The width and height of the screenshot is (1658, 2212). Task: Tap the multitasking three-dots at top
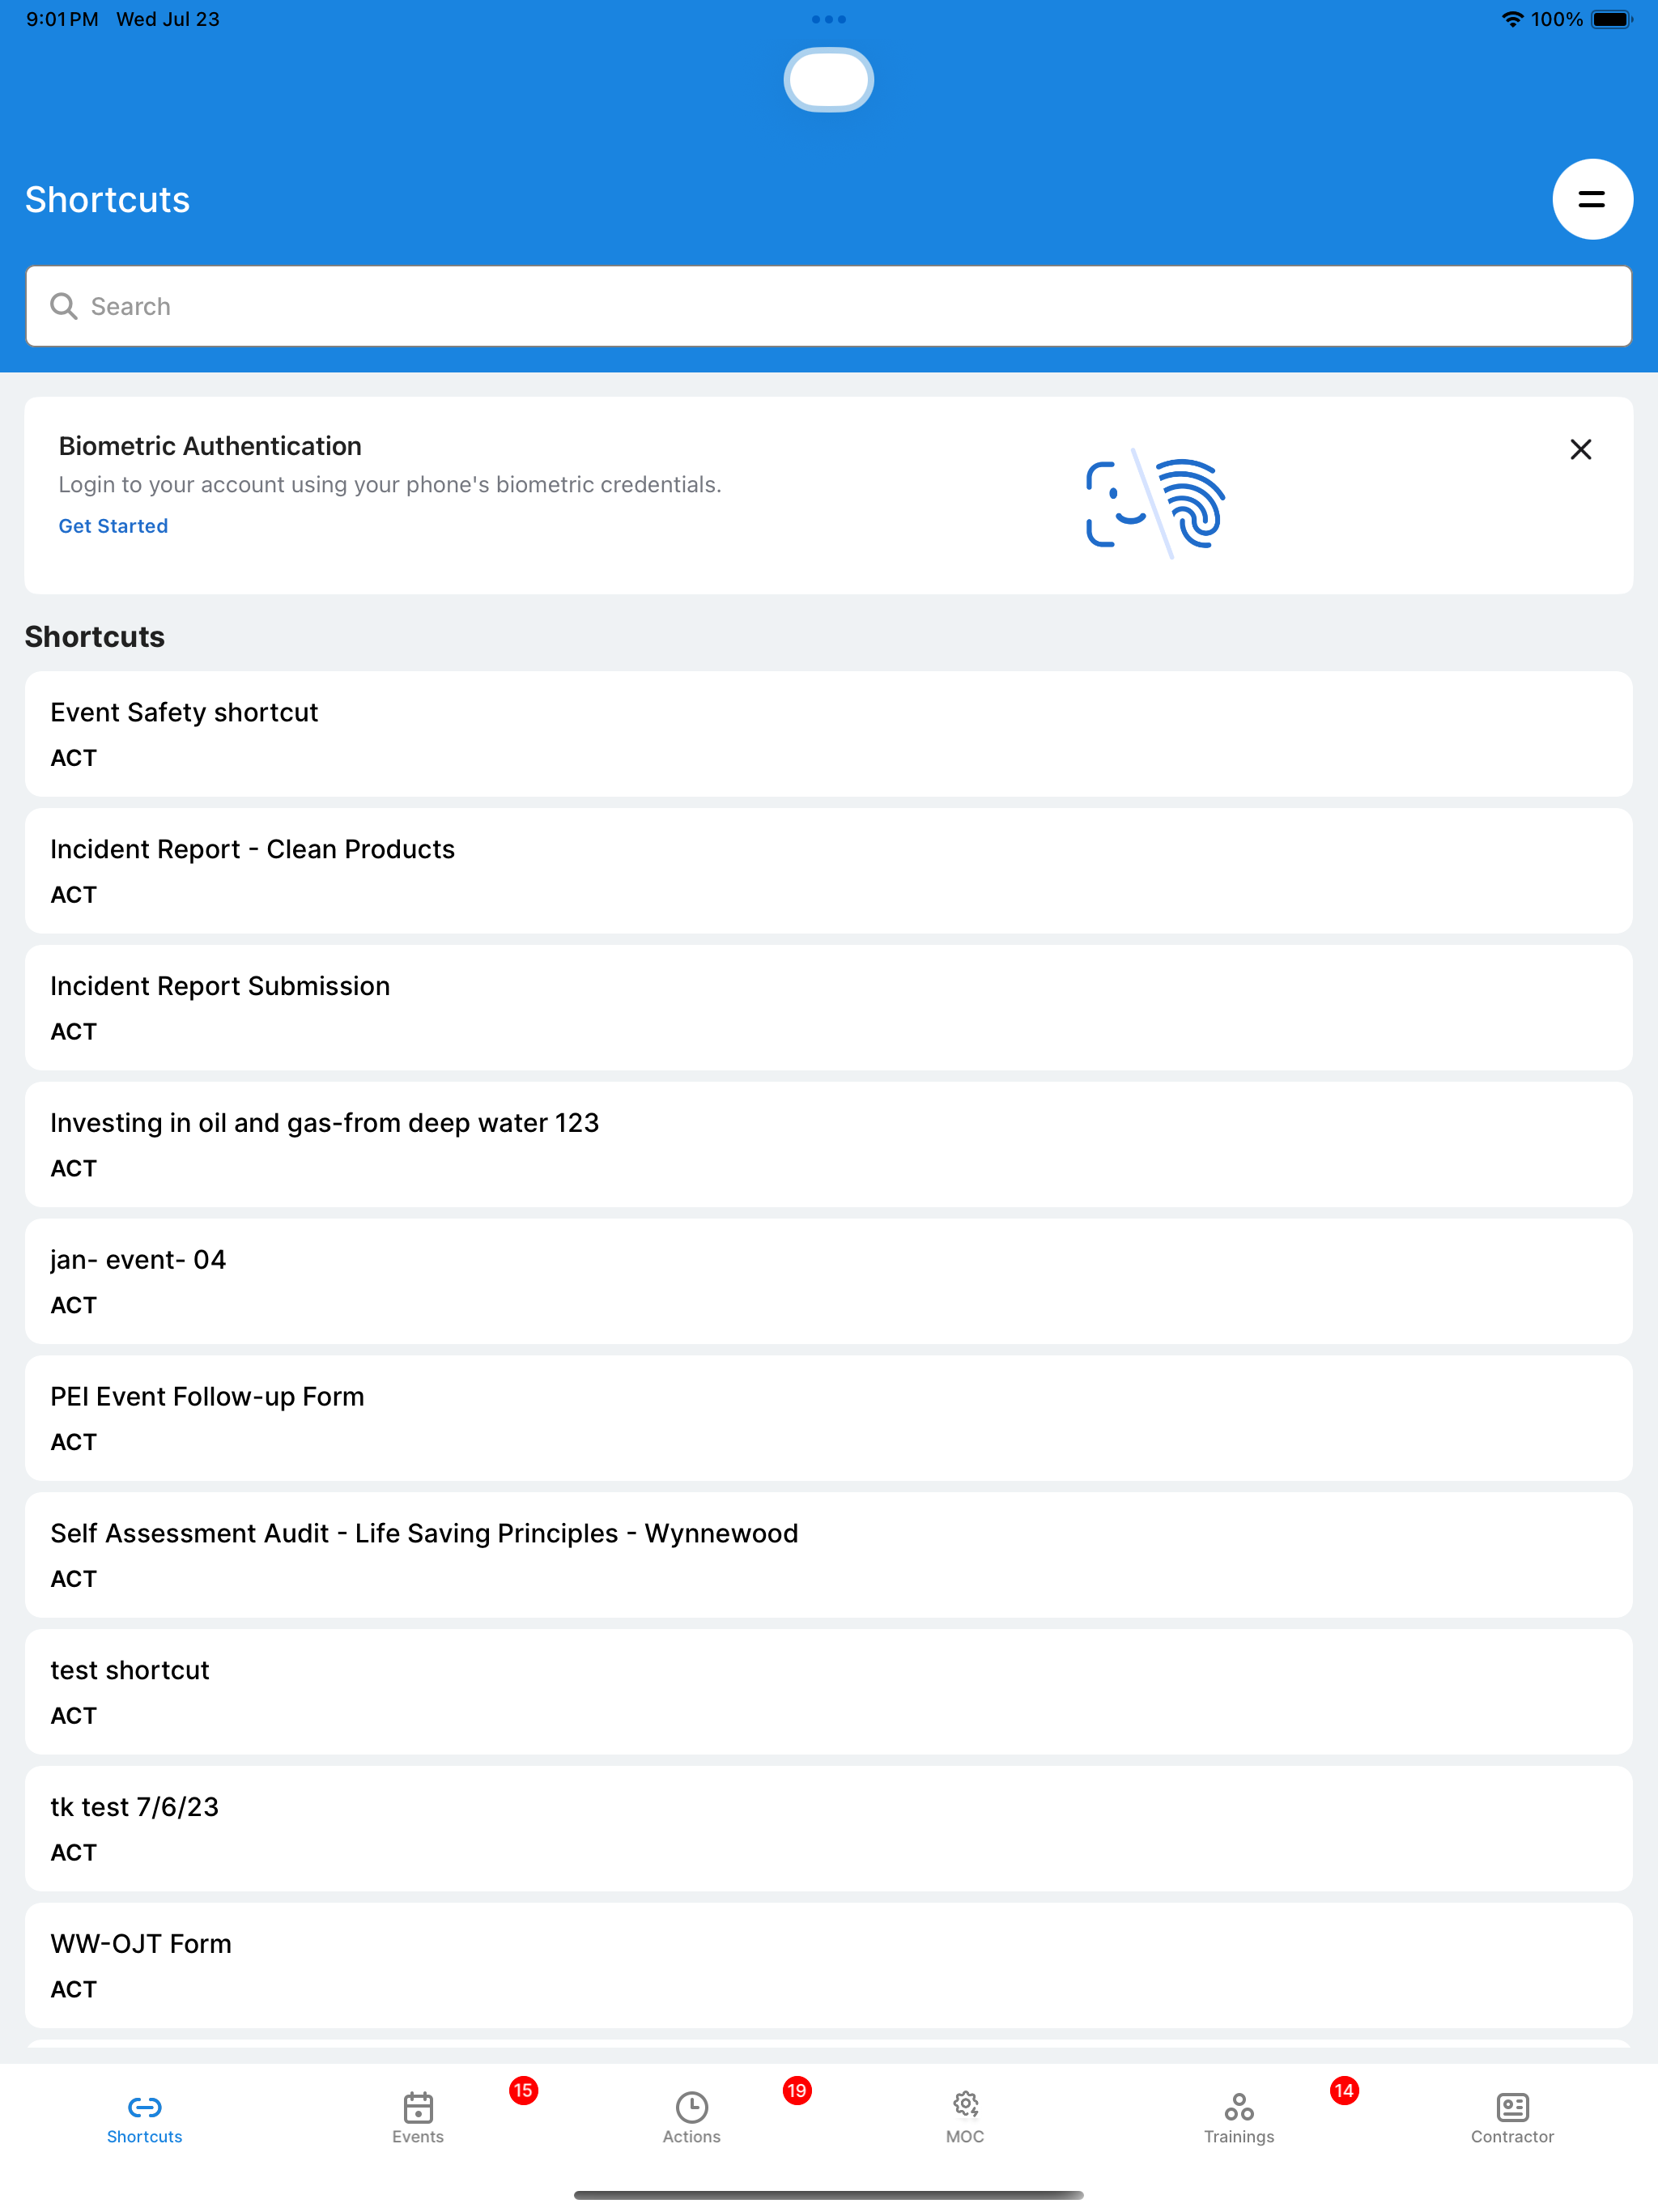point(828,19)
